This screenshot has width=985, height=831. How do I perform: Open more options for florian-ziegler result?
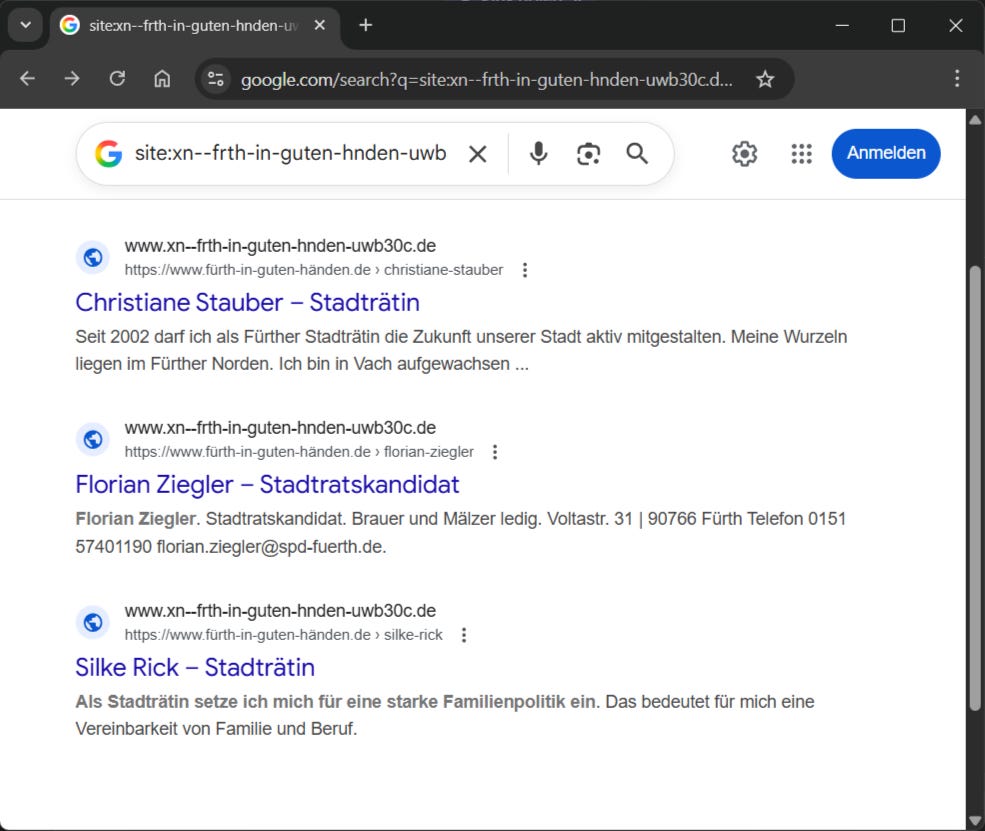(x=495, y=452)
